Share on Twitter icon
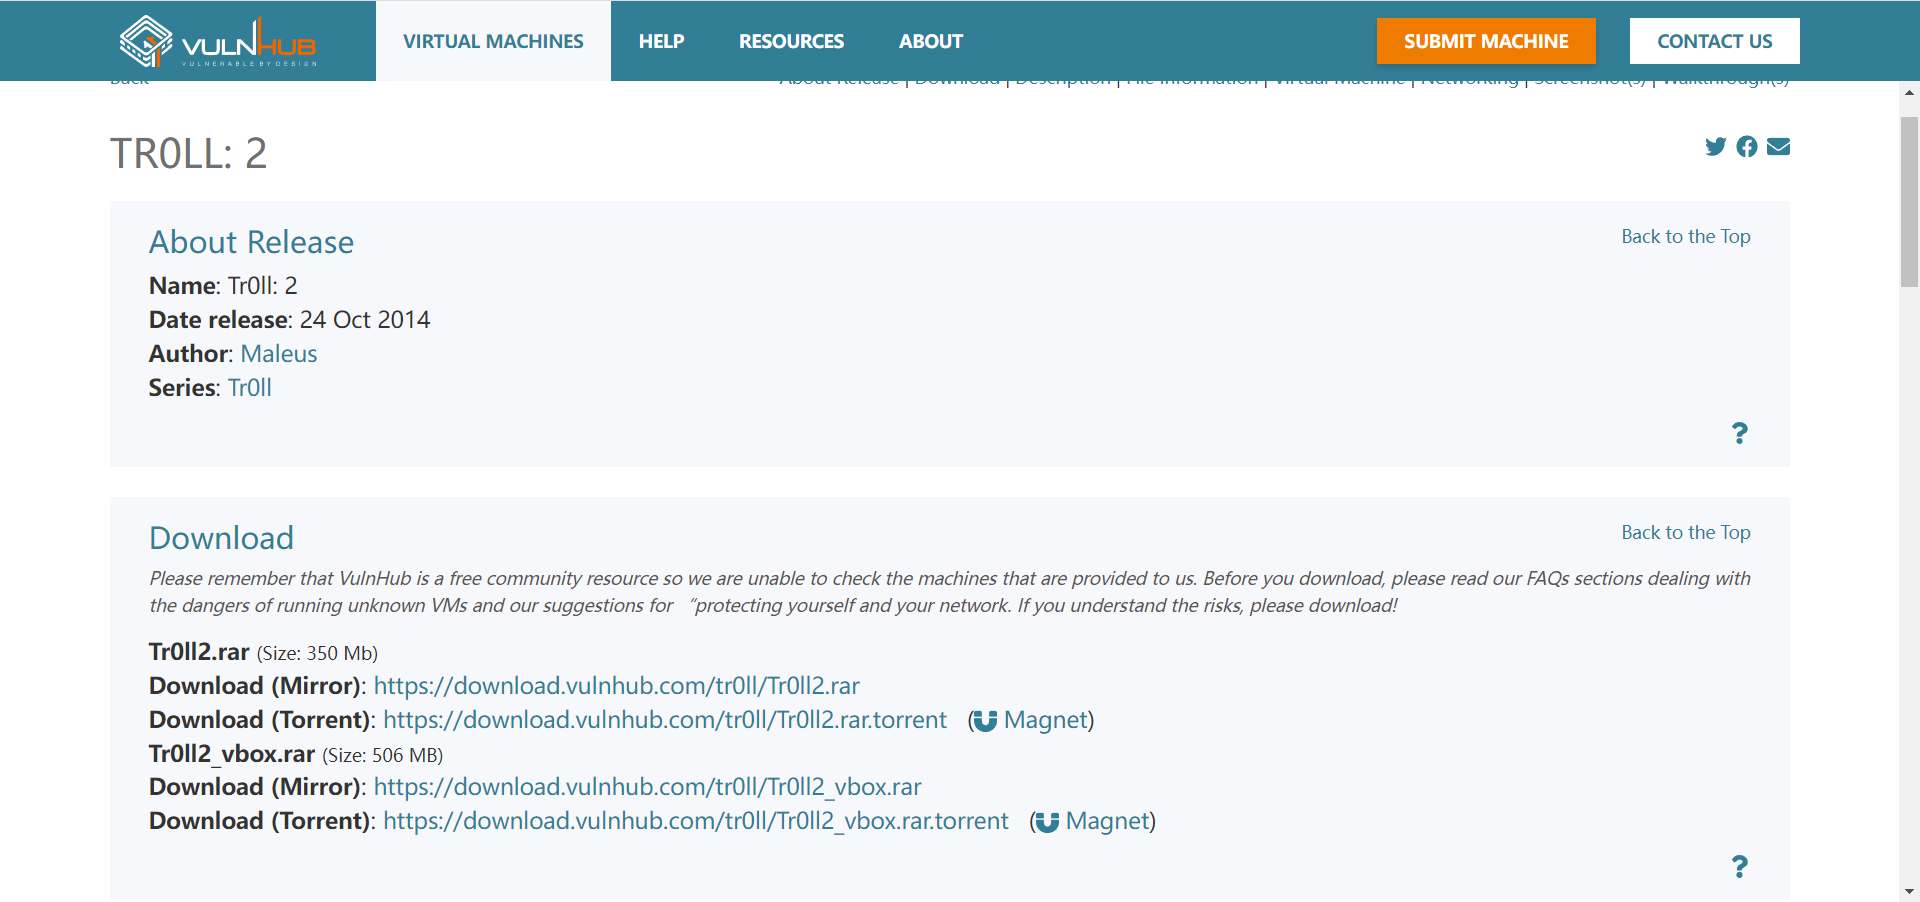Image resolution: width=1920 pixels, height=902 pixels. pos(1716,147)
